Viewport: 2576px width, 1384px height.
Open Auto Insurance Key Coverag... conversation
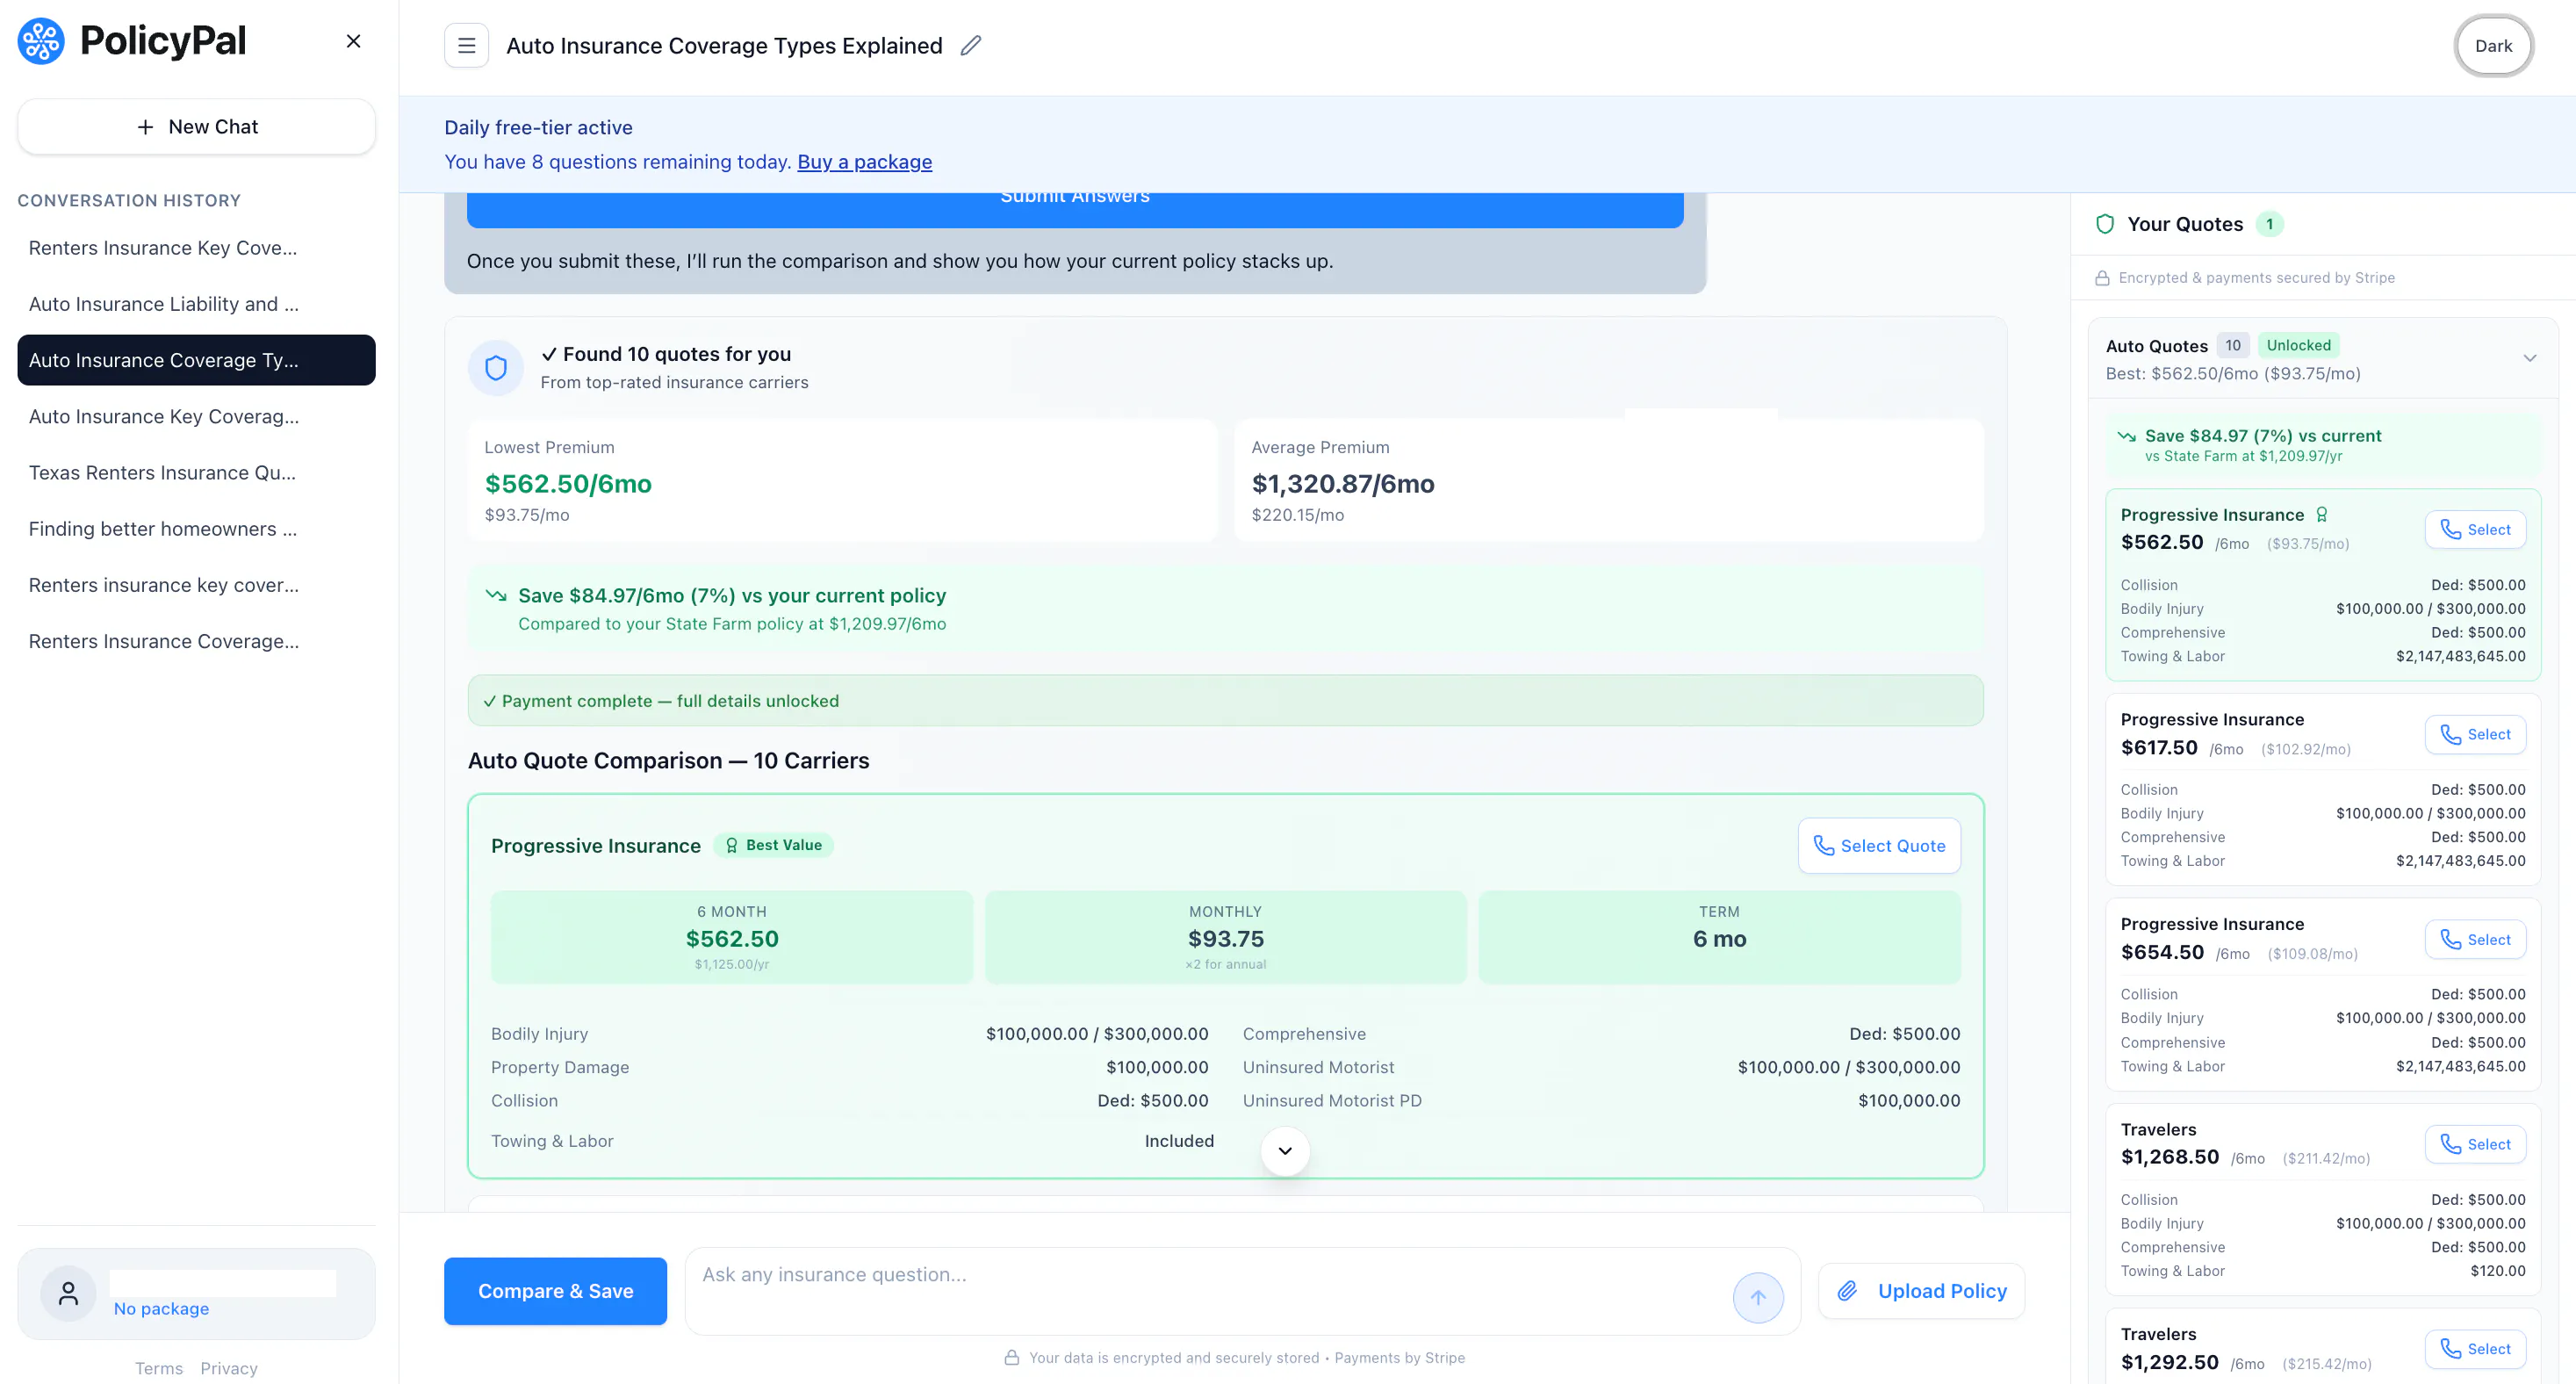(x=196, y=416)
